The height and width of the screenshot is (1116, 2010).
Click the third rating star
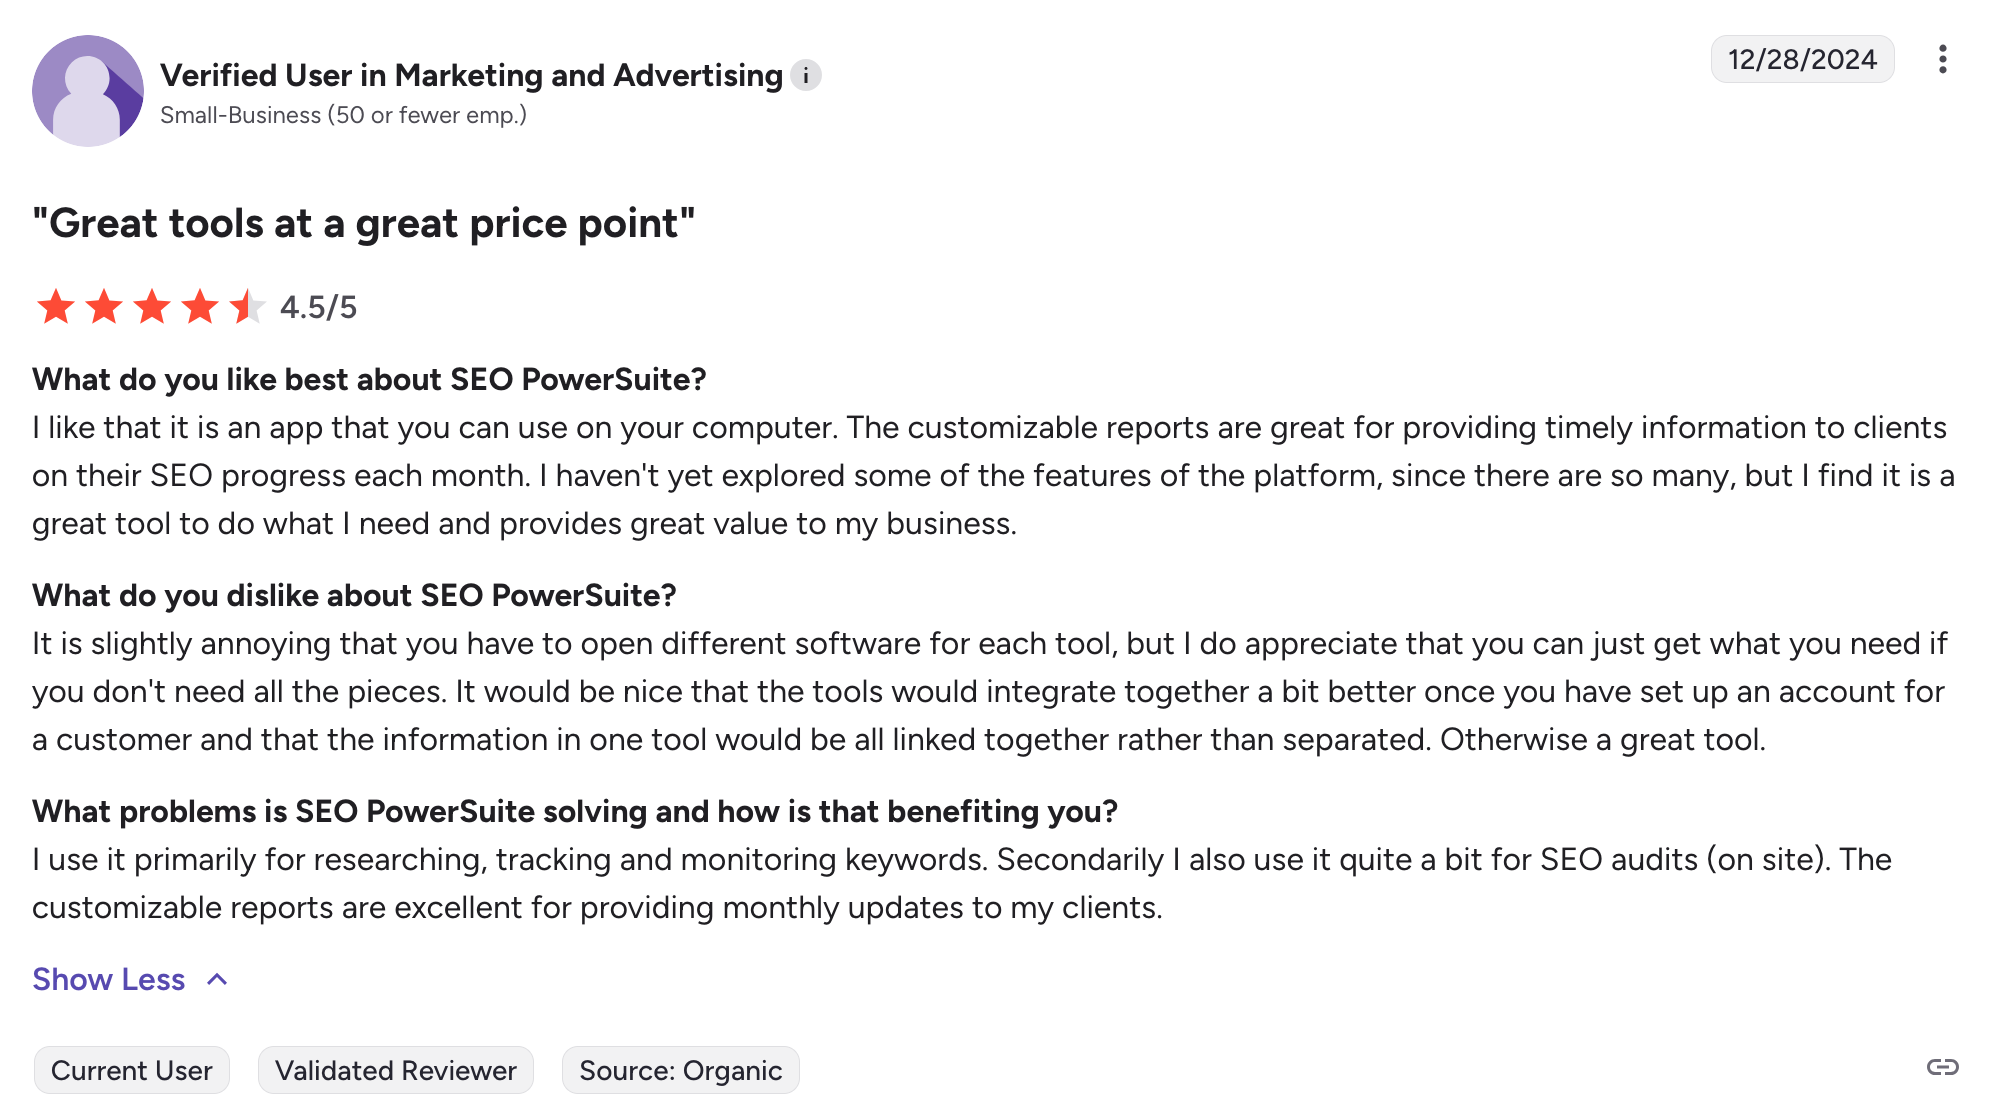pyautogui.click(x=152, y=307)
